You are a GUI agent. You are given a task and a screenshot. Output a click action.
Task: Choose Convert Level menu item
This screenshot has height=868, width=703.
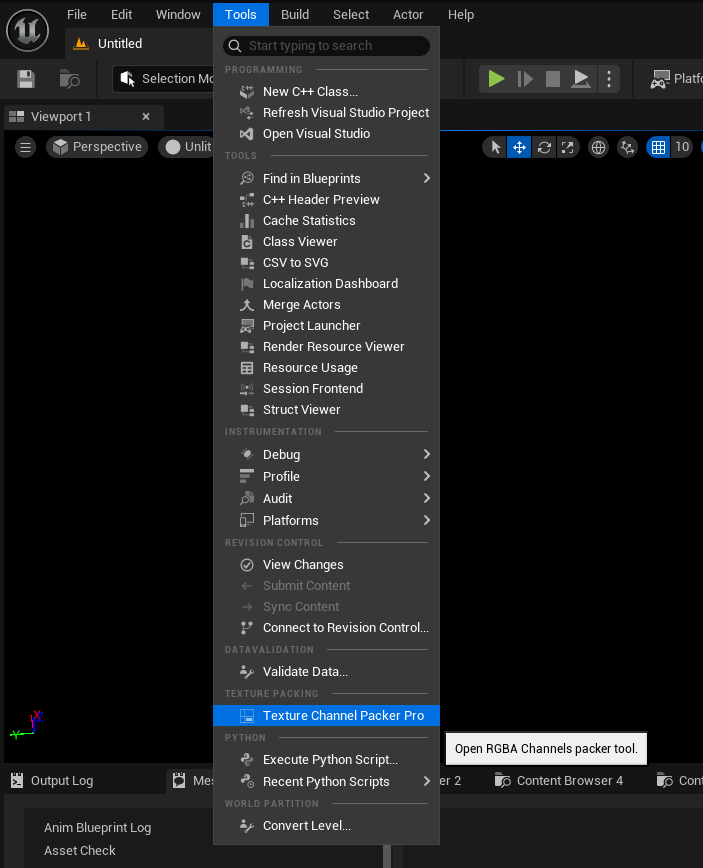click(327, 826)
